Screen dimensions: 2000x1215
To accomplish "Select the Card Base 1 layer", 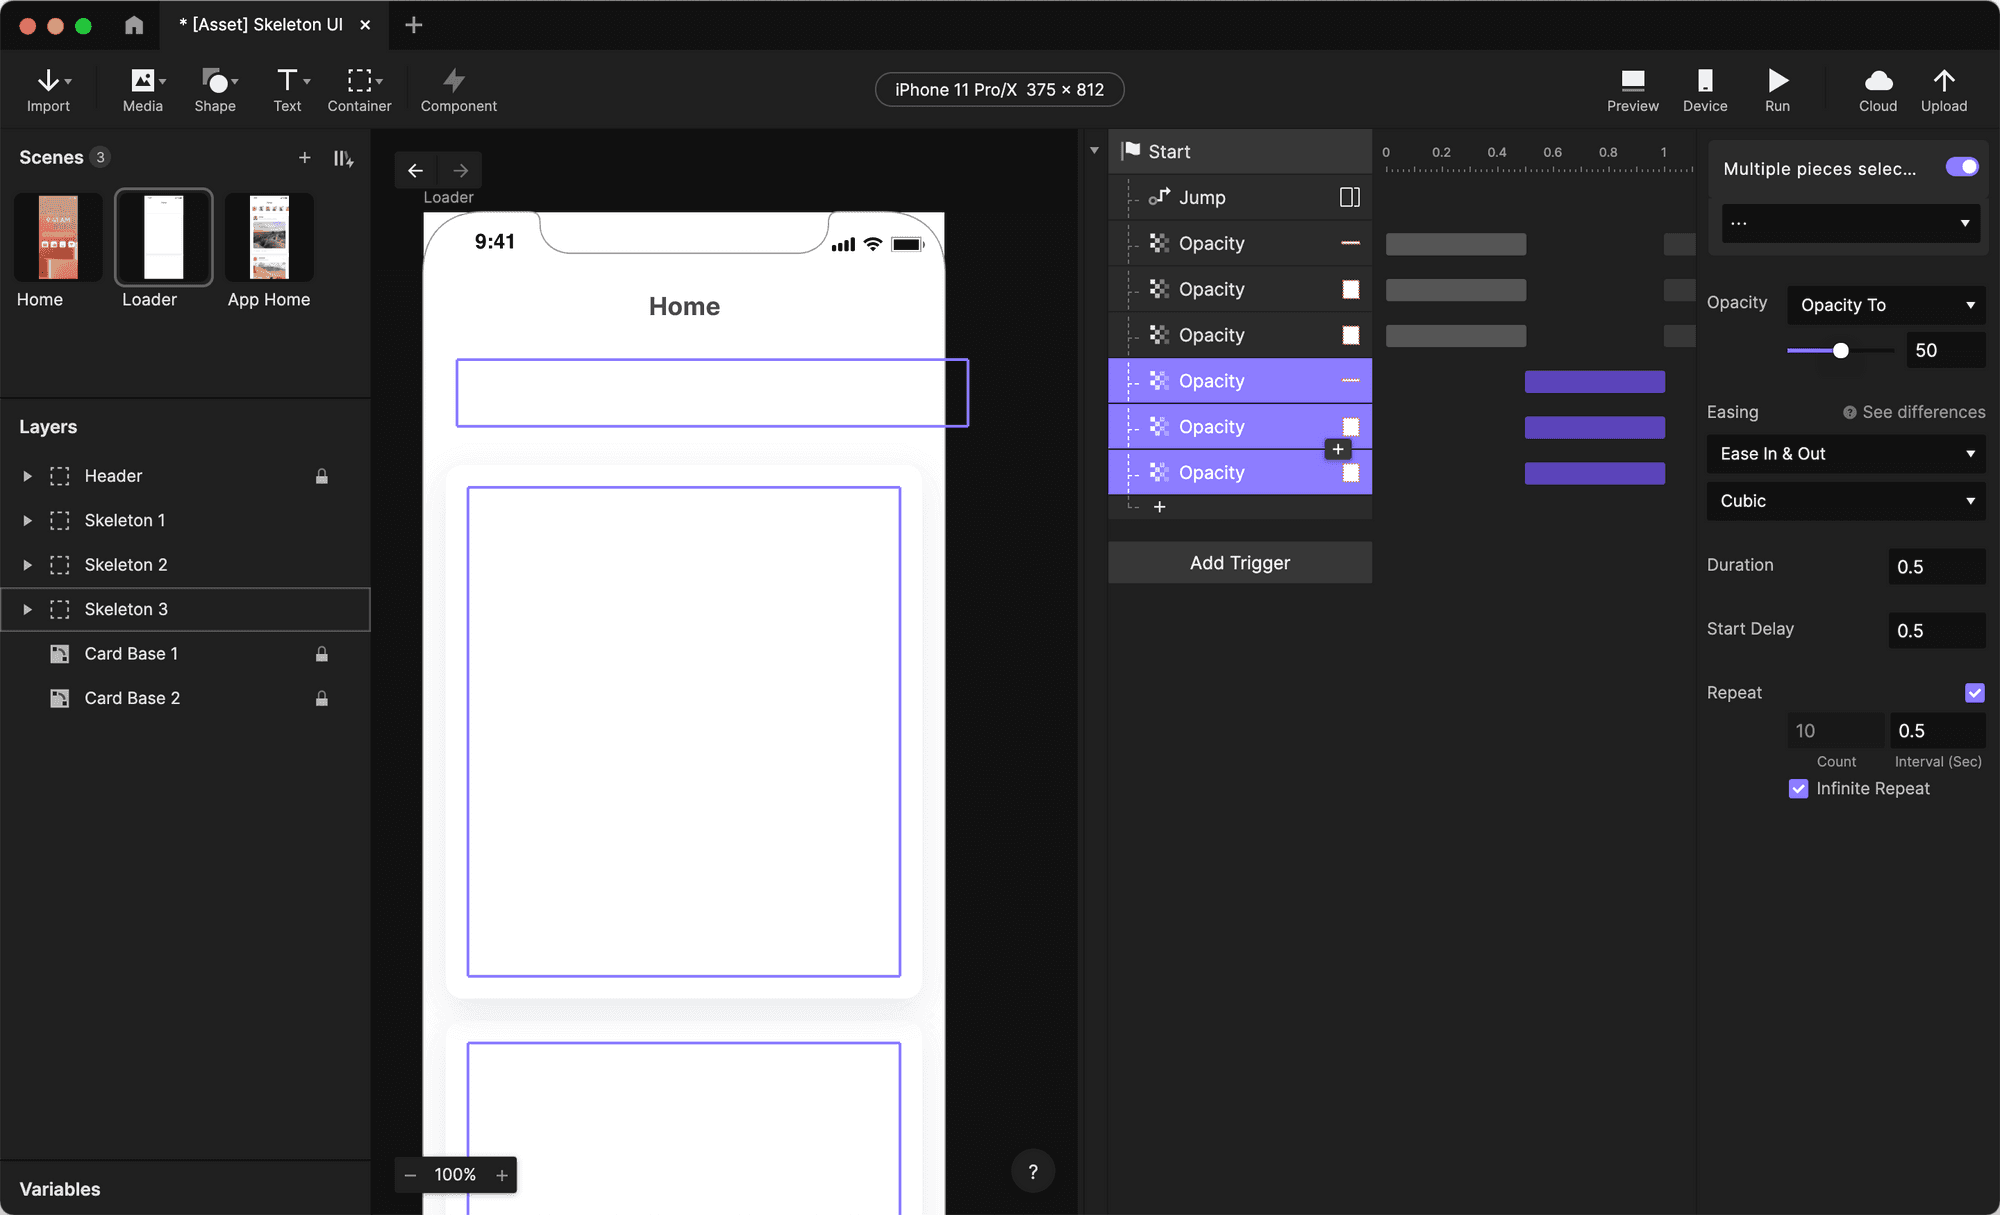I will pyautogui.click(x=185, y=654).
